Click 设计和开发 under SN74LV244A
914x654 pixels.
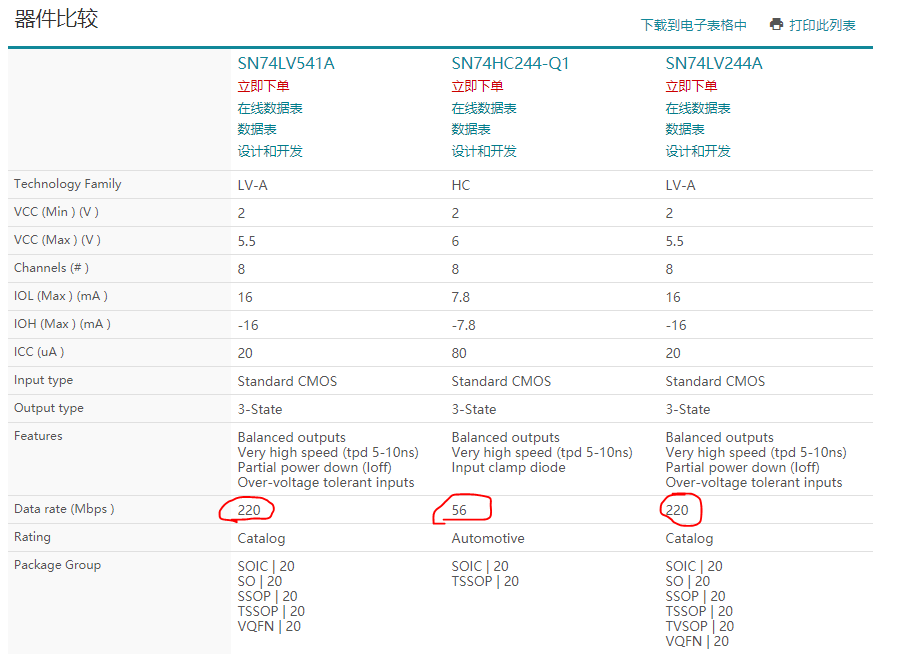[698, 152]
